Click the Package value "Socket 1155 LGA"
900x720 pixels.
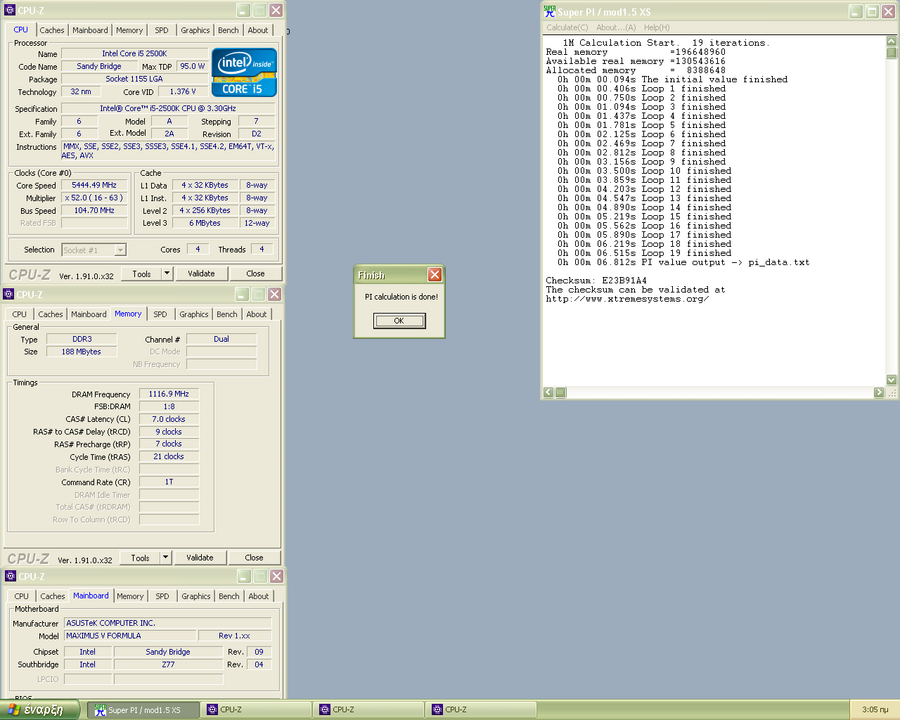click(134, 79)
